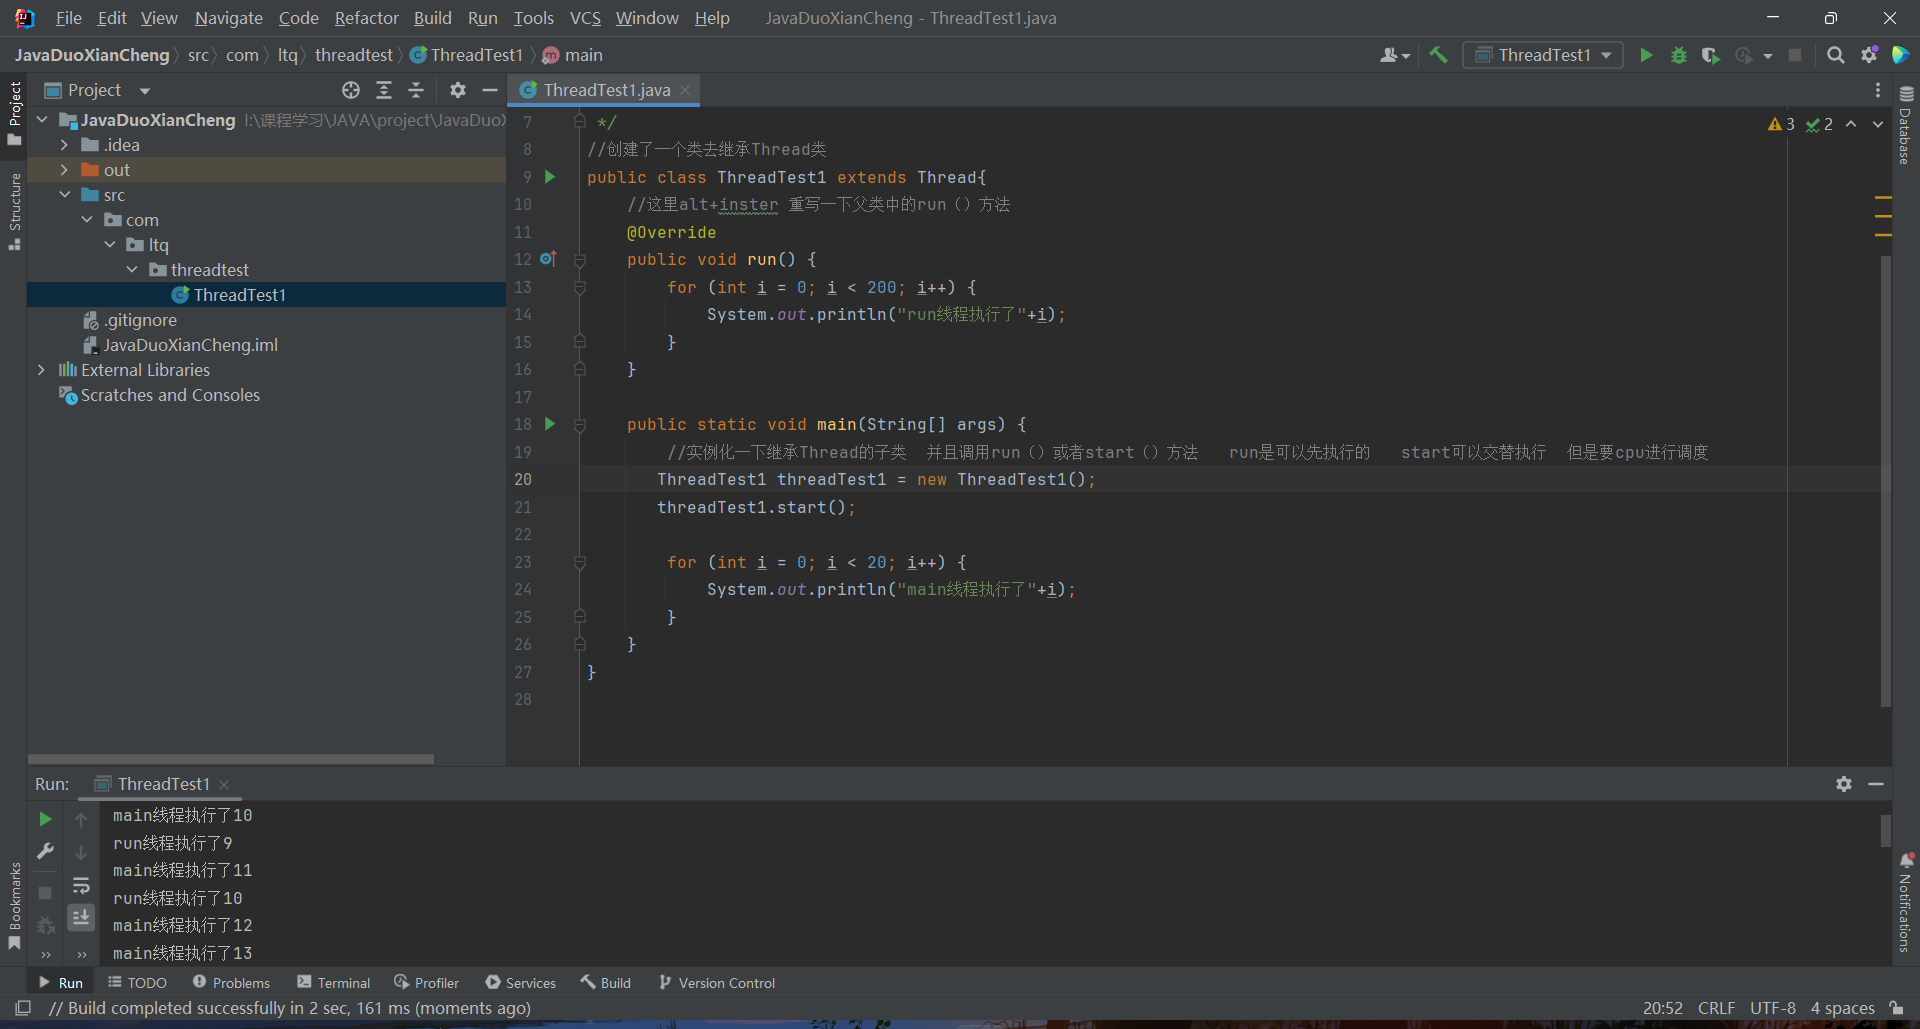Toggle soft-wrap in the Run console

pyautogui.click(x=81, y=885)
